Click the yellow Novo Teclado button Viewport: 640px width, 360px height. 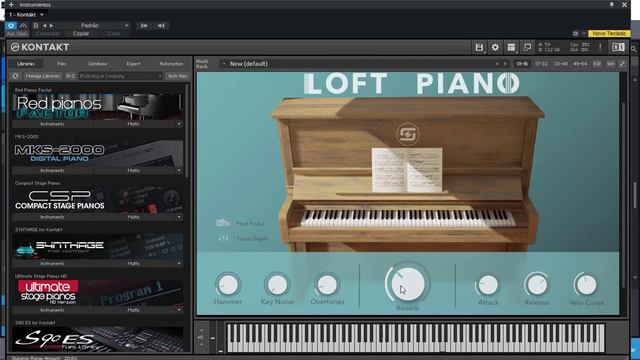coord(609,33)
